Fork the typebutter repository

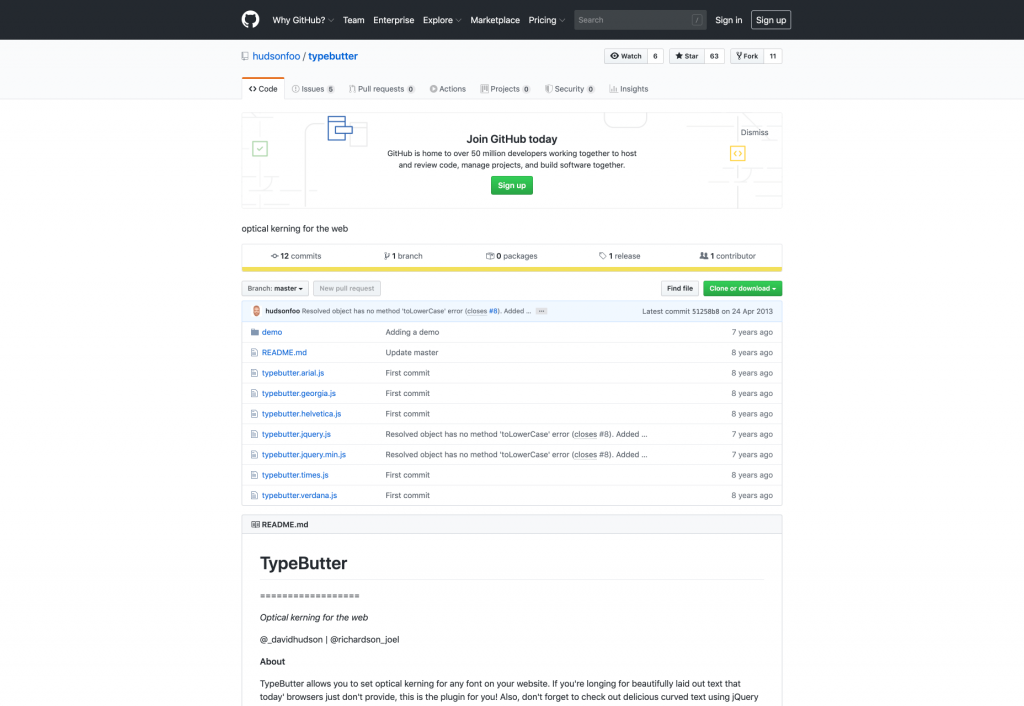(747, 56)
